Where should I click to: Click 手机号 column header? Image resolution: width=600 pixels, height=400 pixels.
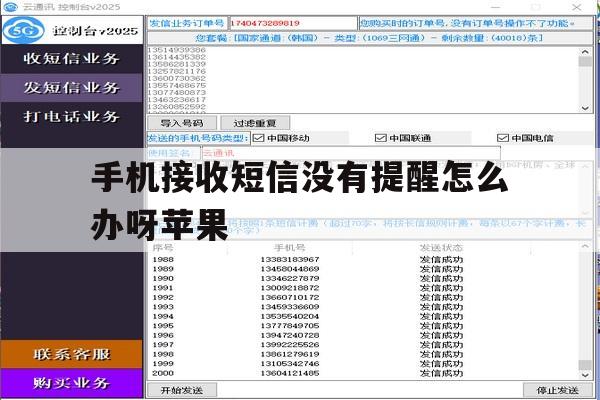[290, 248]
